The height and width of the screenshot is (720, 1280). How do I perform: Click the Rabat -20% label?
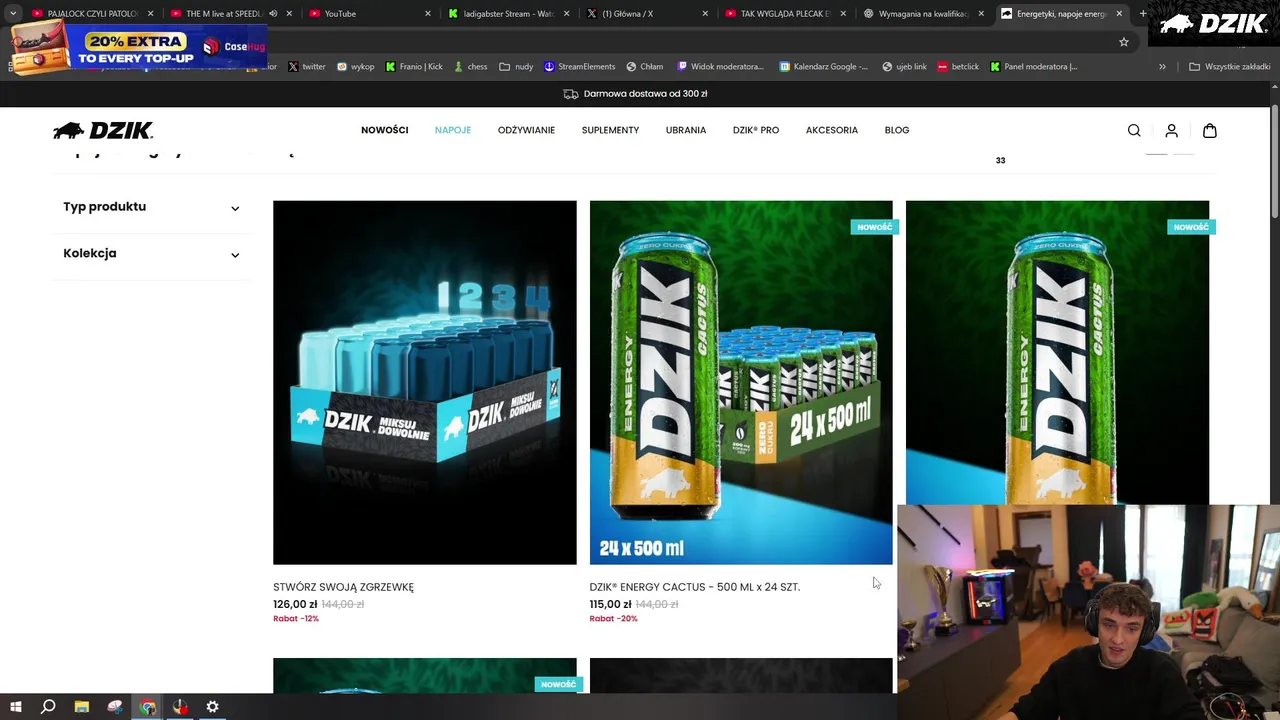pyautogui.click(x=613, y=618)
